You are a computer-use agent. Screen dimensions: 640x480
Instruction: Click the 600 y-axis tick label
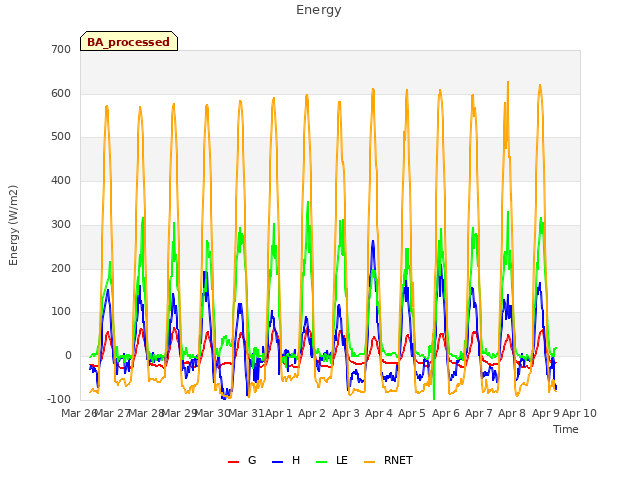[x=61, y=93]
